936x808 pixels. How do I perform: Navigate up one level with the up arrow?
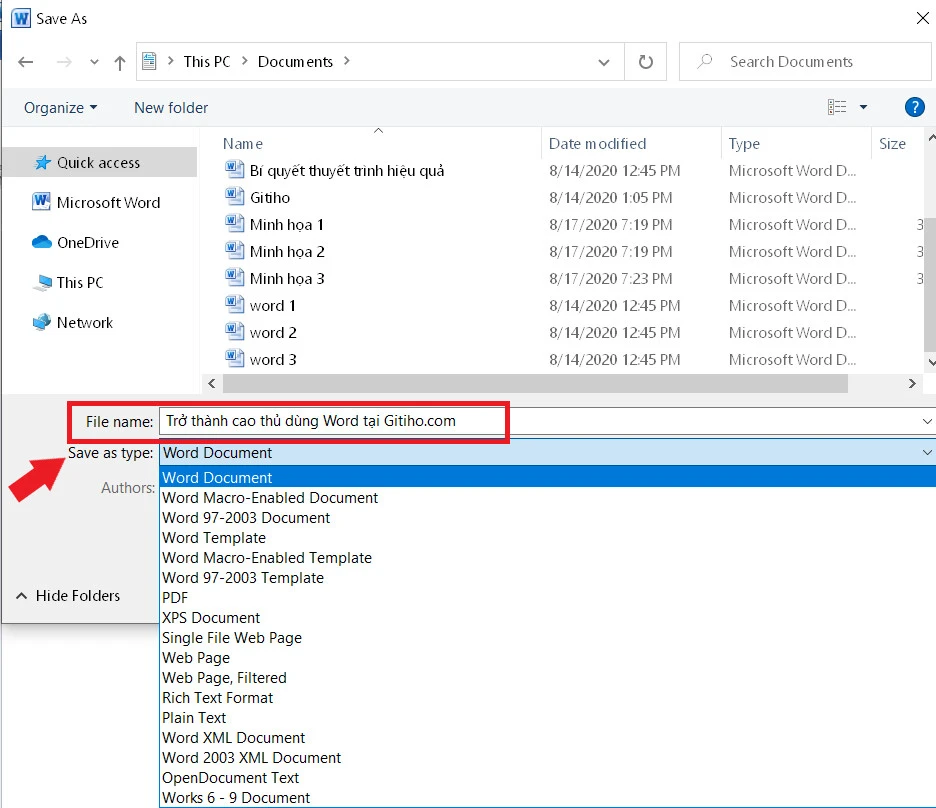click(119, 61)
